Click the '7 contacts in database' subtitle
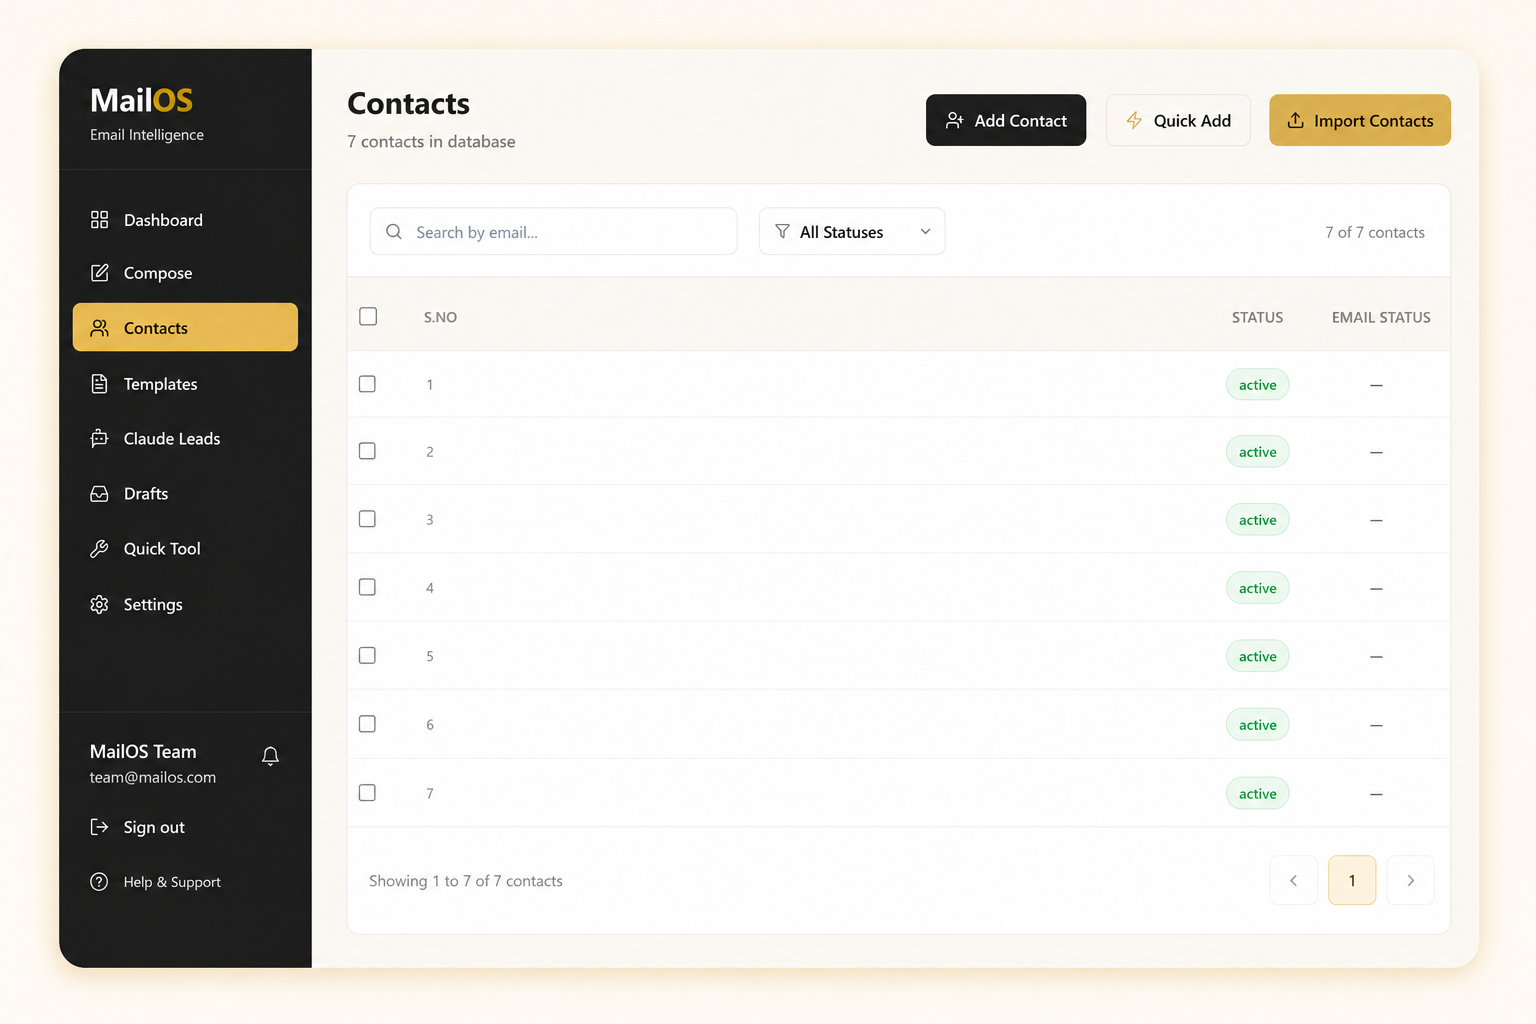1536x1024 pixels. coord(431,142)
